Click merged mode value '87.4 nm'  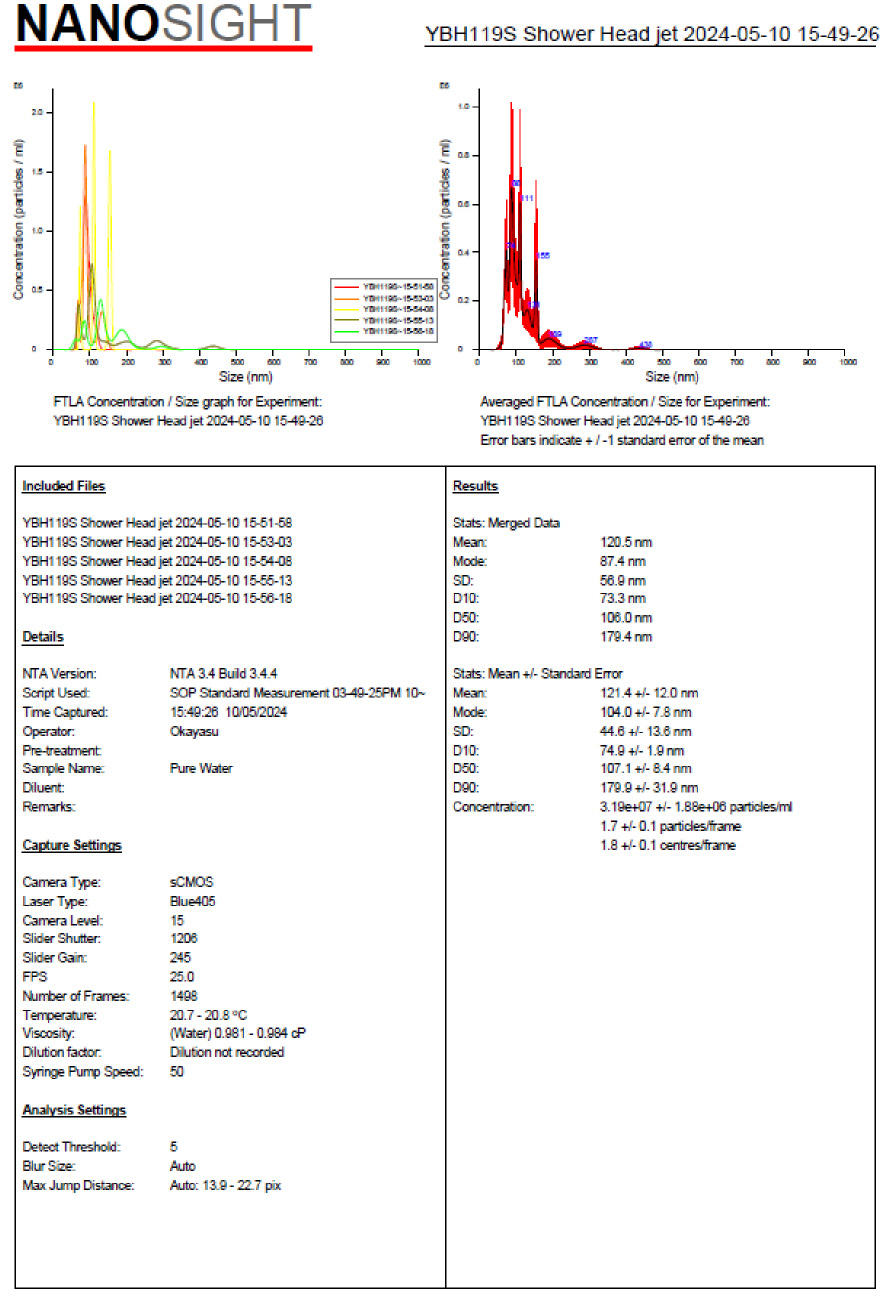pos(622,560)
